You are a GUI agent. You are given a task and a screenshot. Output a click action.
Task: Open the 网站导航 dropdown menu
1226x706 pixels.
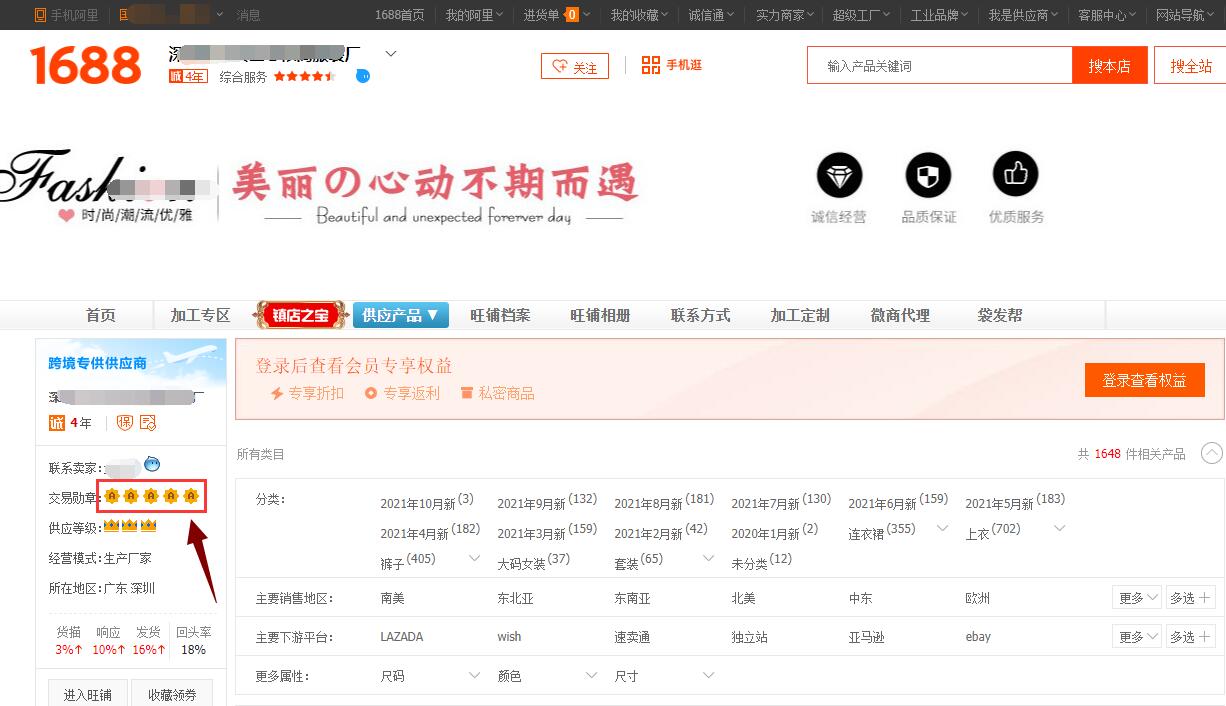tap(1186, 15)
